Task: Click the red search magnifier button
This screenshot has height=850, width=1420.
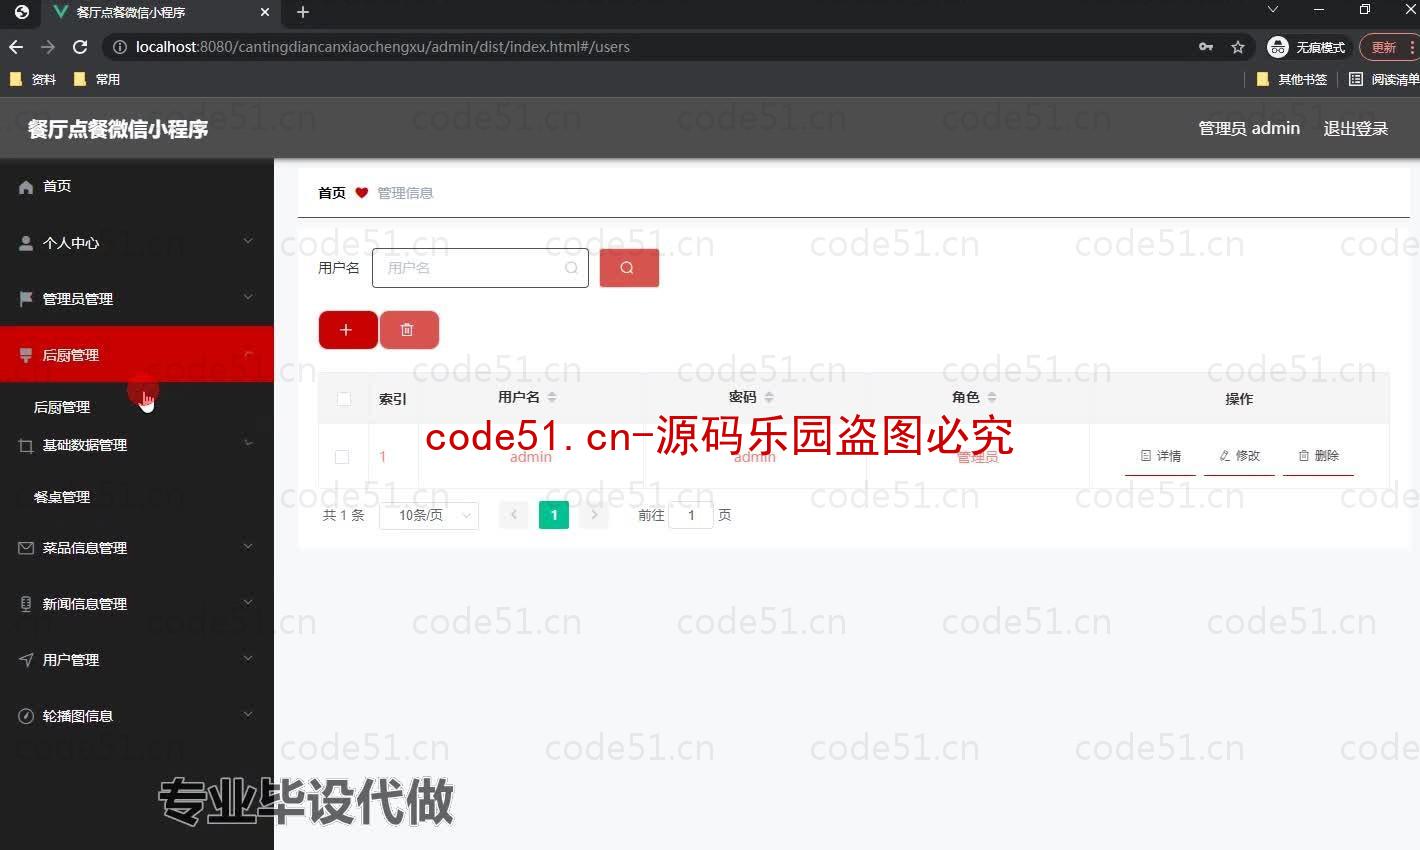Action: click(629, 268)
